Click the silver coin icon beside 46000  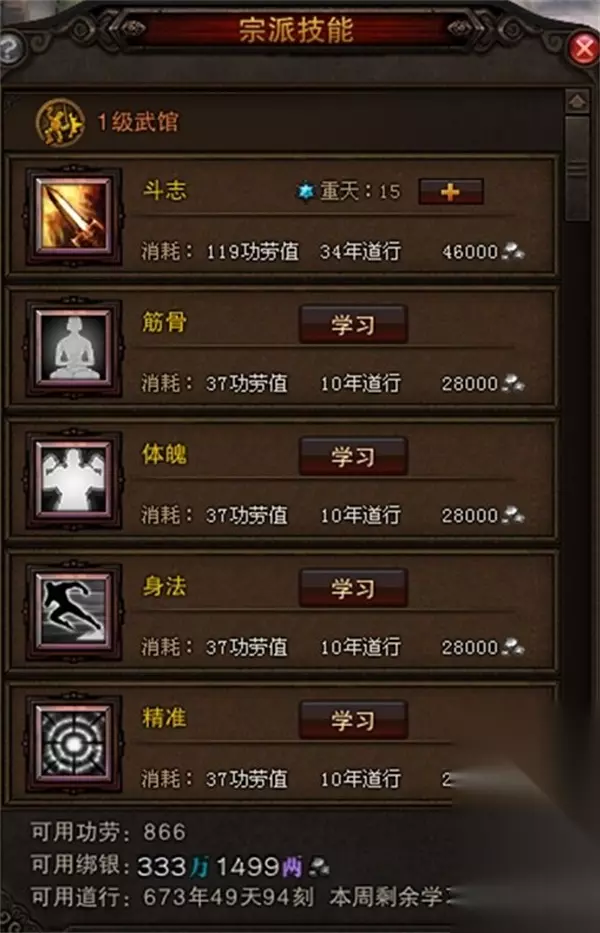click(x=512, y=252)
